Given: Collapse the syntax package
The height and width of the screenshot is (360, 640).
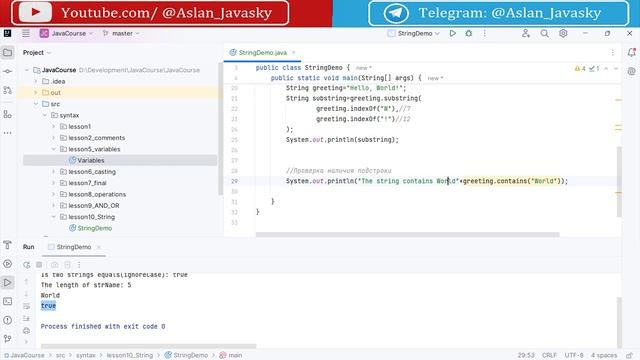Looking at the screenshot, I should [x=45, y=116].
